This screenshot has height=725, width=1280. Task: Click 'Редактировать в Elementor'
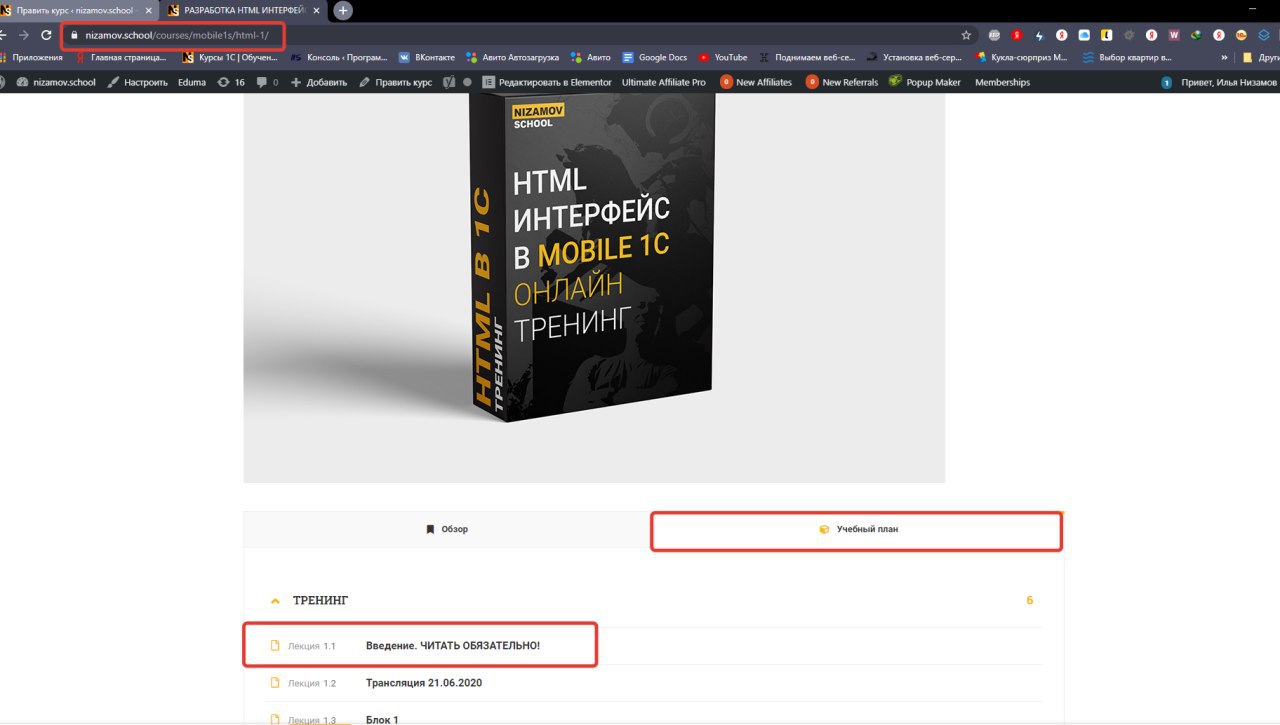[x=547, y=82]
